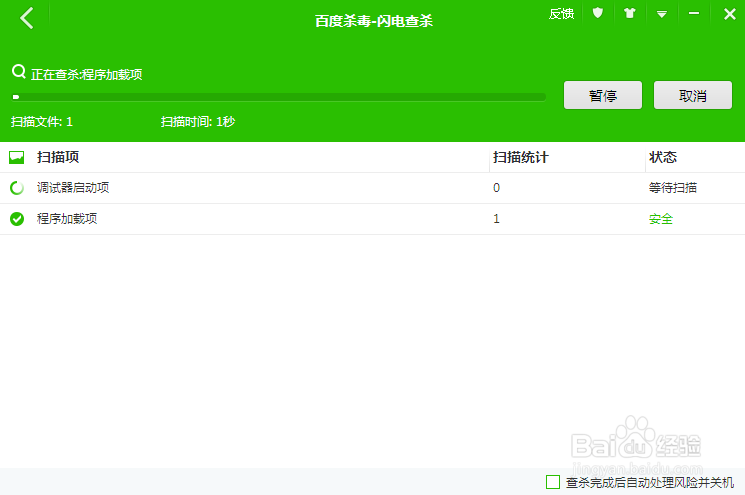Go back with the left arrow icon
The image size is (745, 495).
click(27, 18)
